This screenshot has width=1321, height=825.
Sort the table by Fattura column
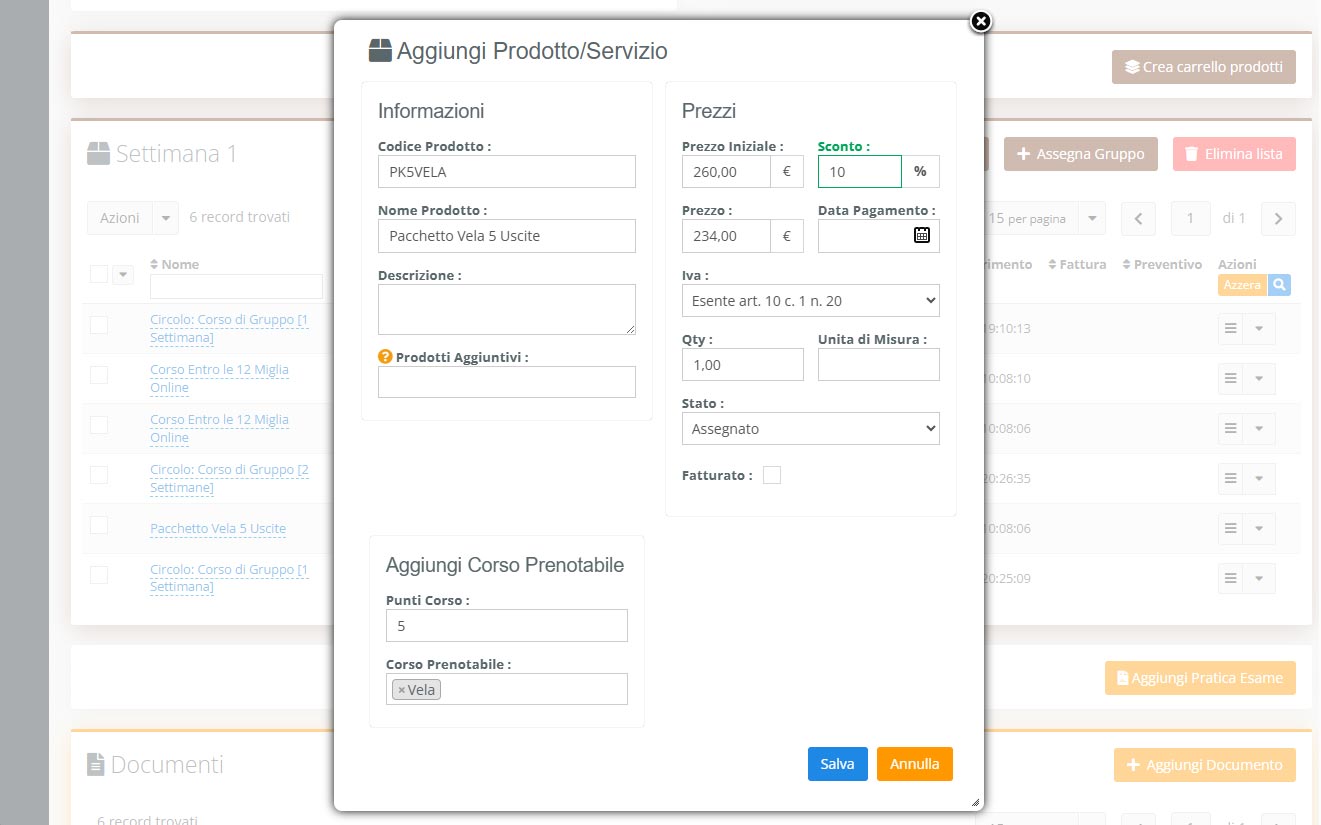coord(1077,265)
